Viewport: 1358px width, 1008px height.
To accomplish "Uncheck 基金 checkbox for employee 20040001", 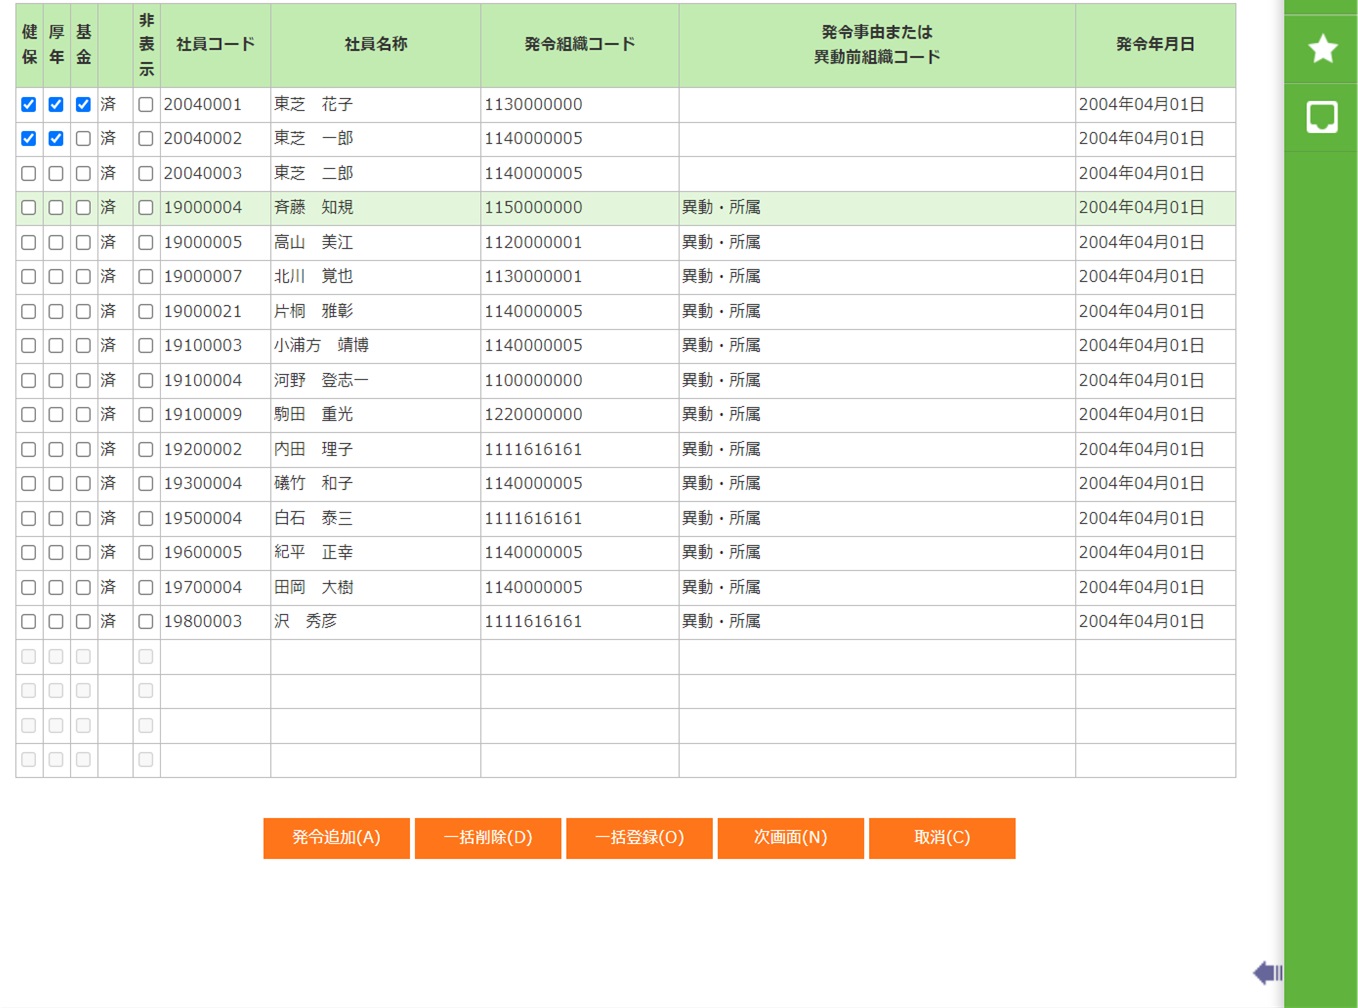I will point(83,105).
